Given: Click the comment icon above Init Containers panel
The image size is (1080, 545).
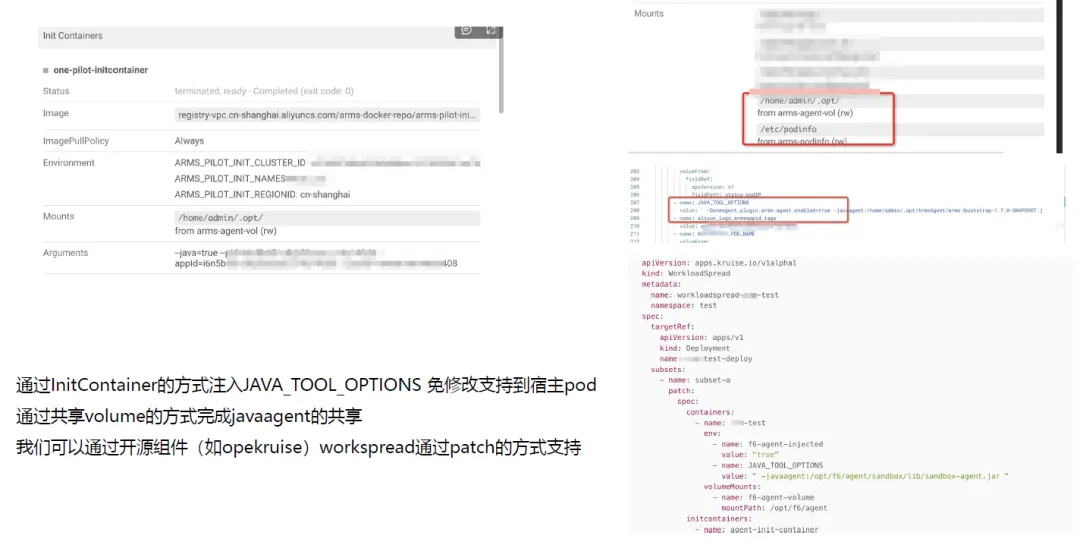Looking at the screenshot, I should (466, 30).
